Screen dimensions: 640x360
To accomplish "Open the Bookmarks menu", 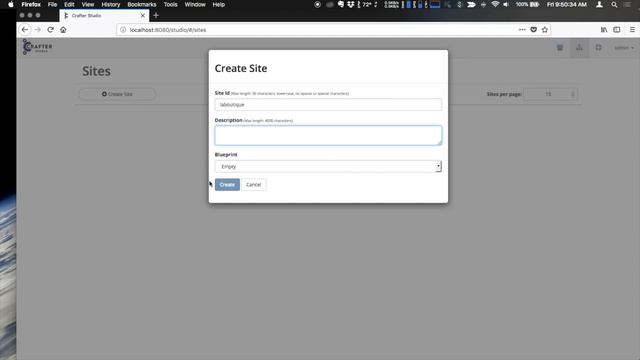I will pyautogui.click(x=142, y=4).
